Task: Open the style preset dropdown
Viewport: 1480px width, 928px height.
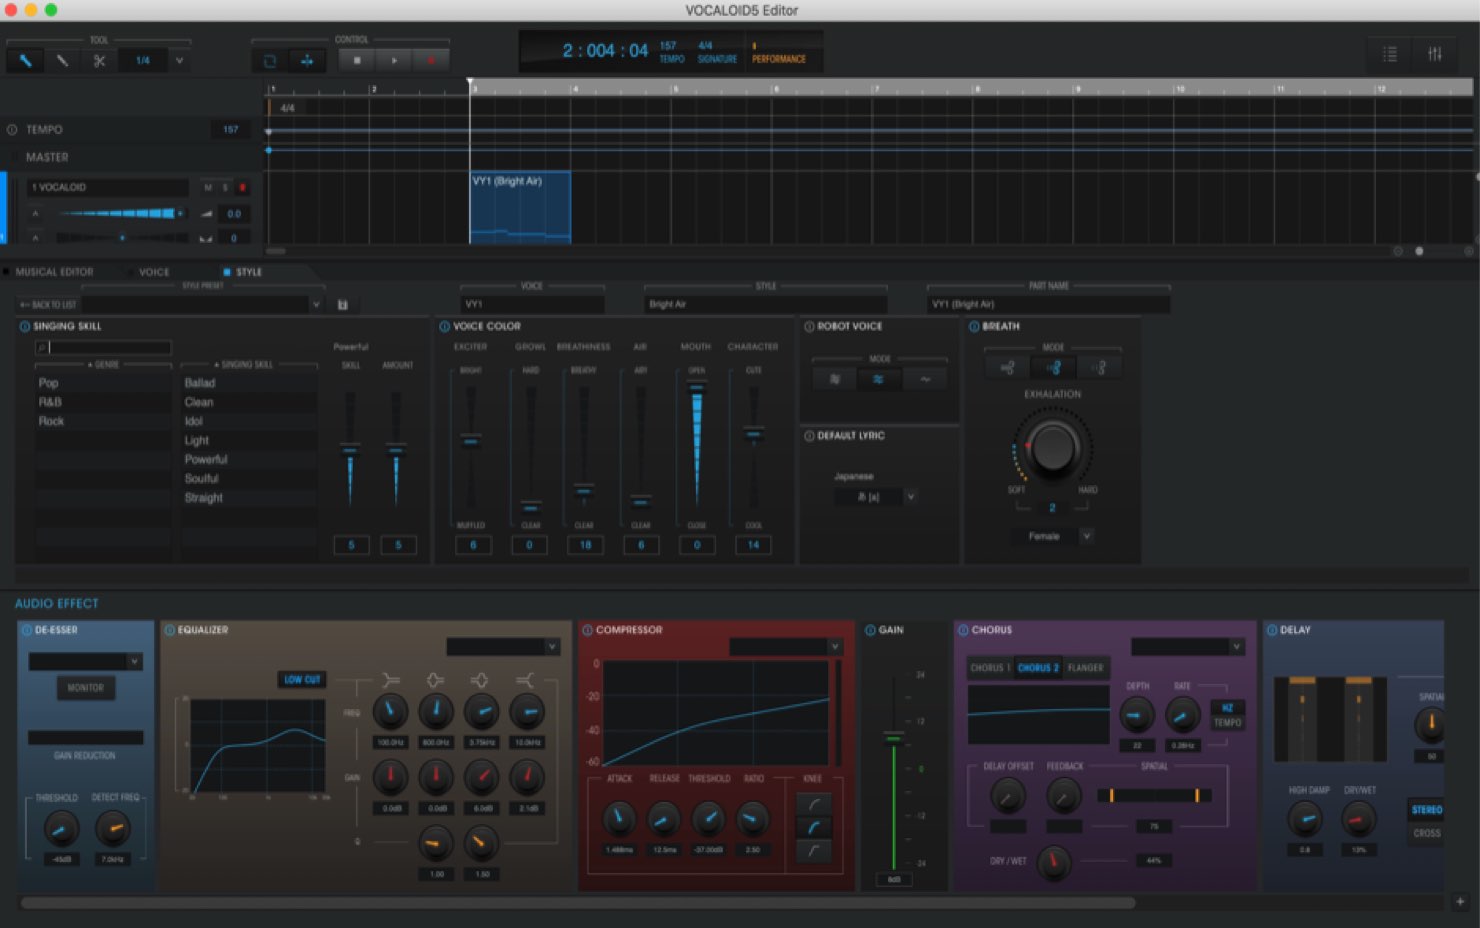Action: click(x=202, y=304)
